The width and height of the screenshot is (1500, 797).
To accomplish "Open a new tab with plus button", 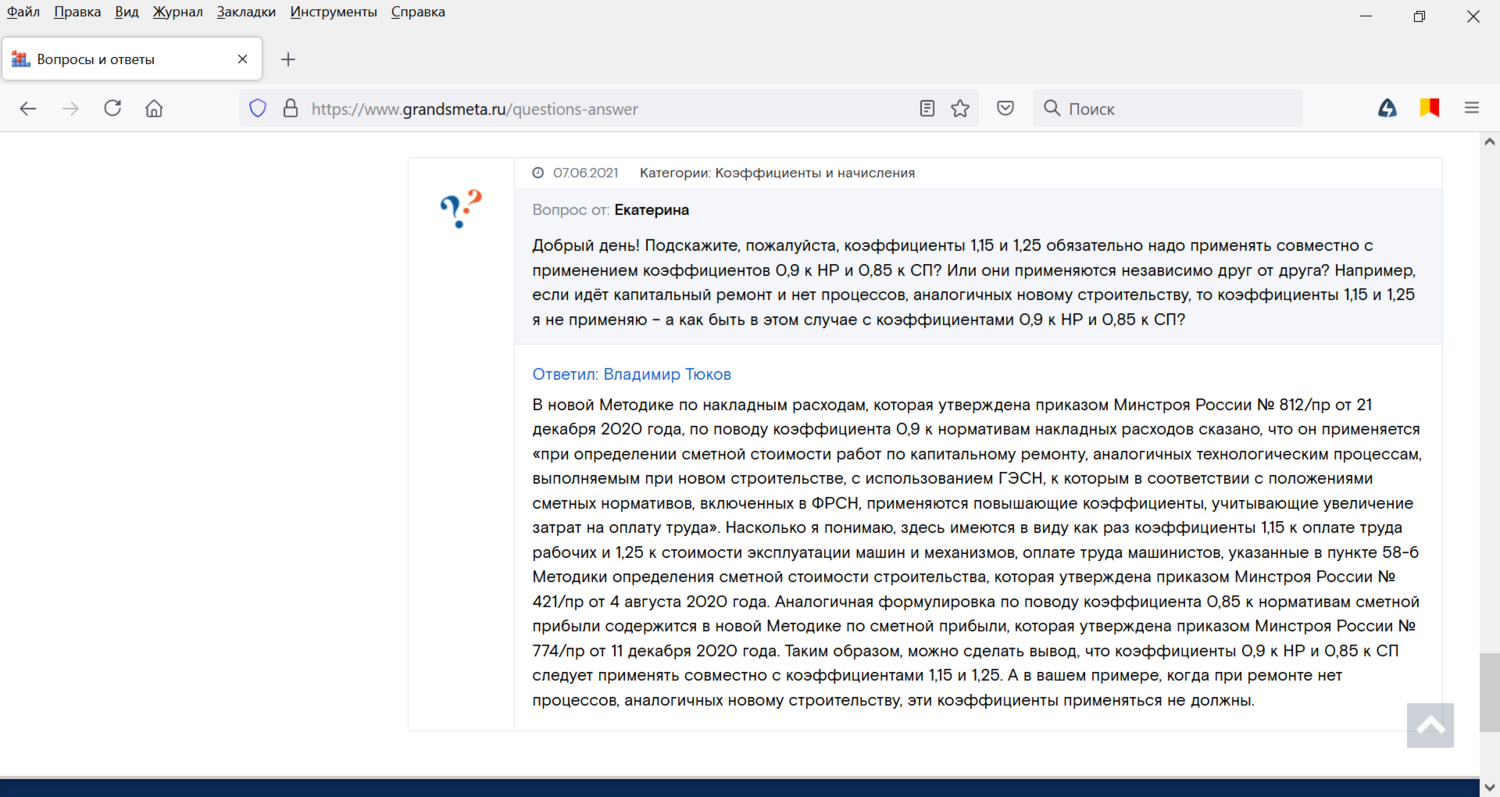I will tap(288, 59).
